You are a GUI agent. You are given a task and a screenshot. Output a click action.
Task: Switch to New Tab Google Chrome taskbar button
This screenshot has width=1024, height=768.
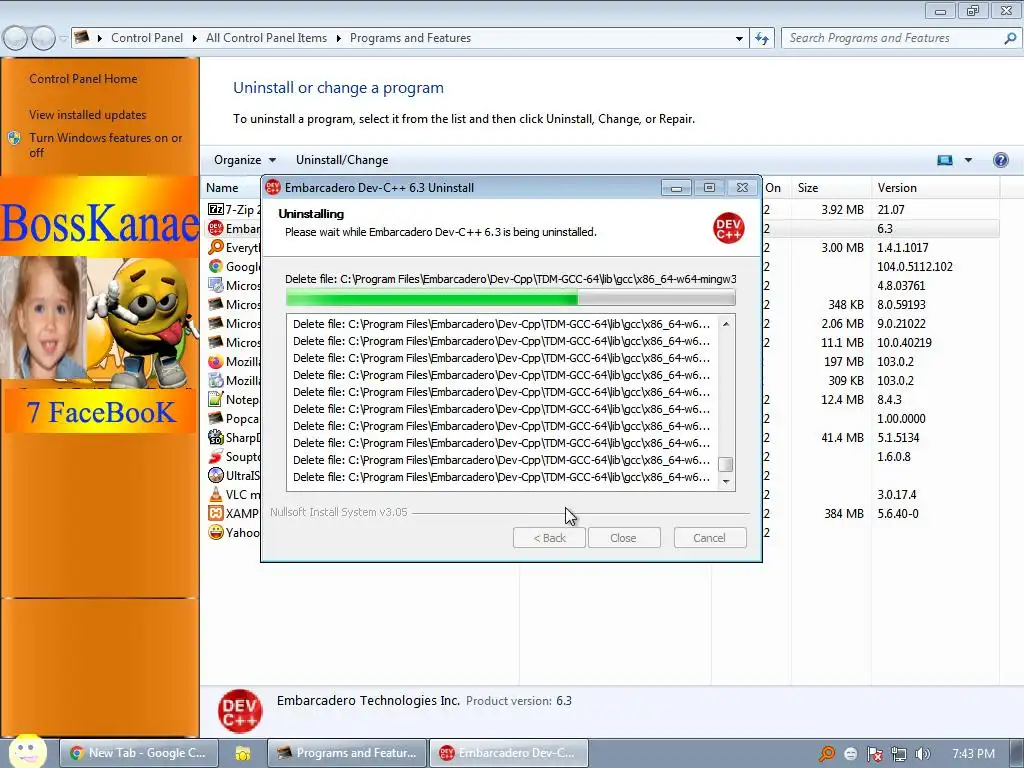tap(139, 753)
